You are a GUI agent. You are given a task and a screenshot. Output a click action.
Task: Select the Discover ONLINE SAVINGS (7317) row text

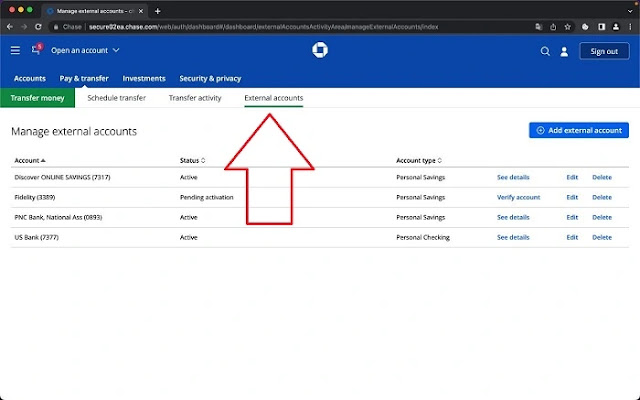[x=62, y=177]
